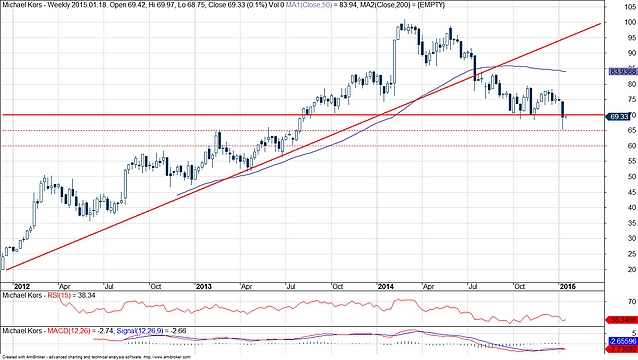
Task: Click the 2012 year label on time axis
Action: coord(22,286)
